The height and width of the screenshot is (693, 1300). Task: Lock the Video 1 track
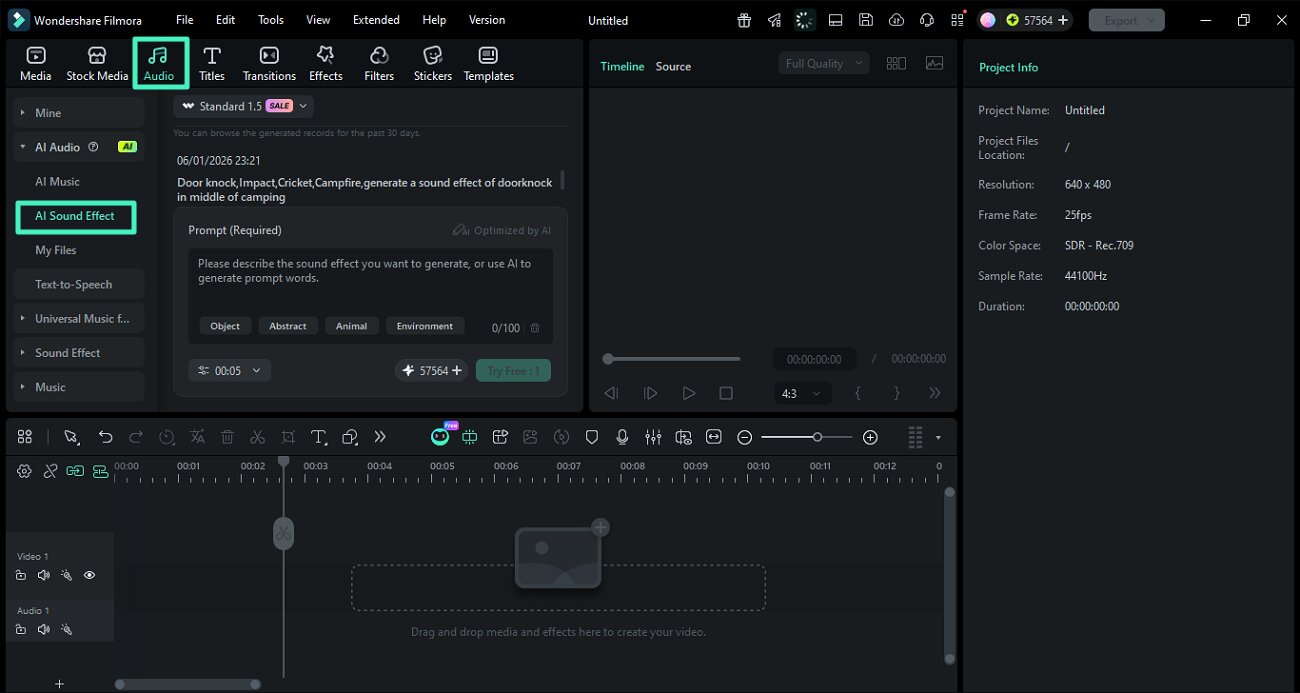(21, 575)
